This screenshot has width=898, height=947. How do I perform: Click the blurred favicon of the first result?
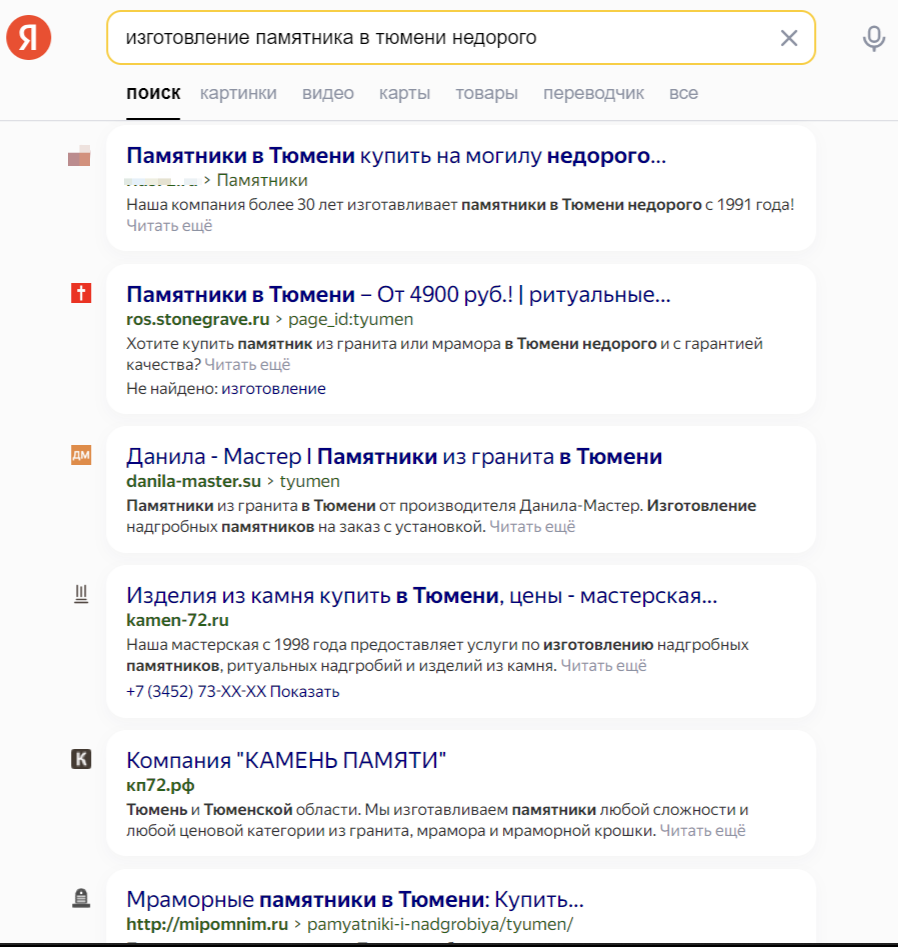(x=79, y=155)
